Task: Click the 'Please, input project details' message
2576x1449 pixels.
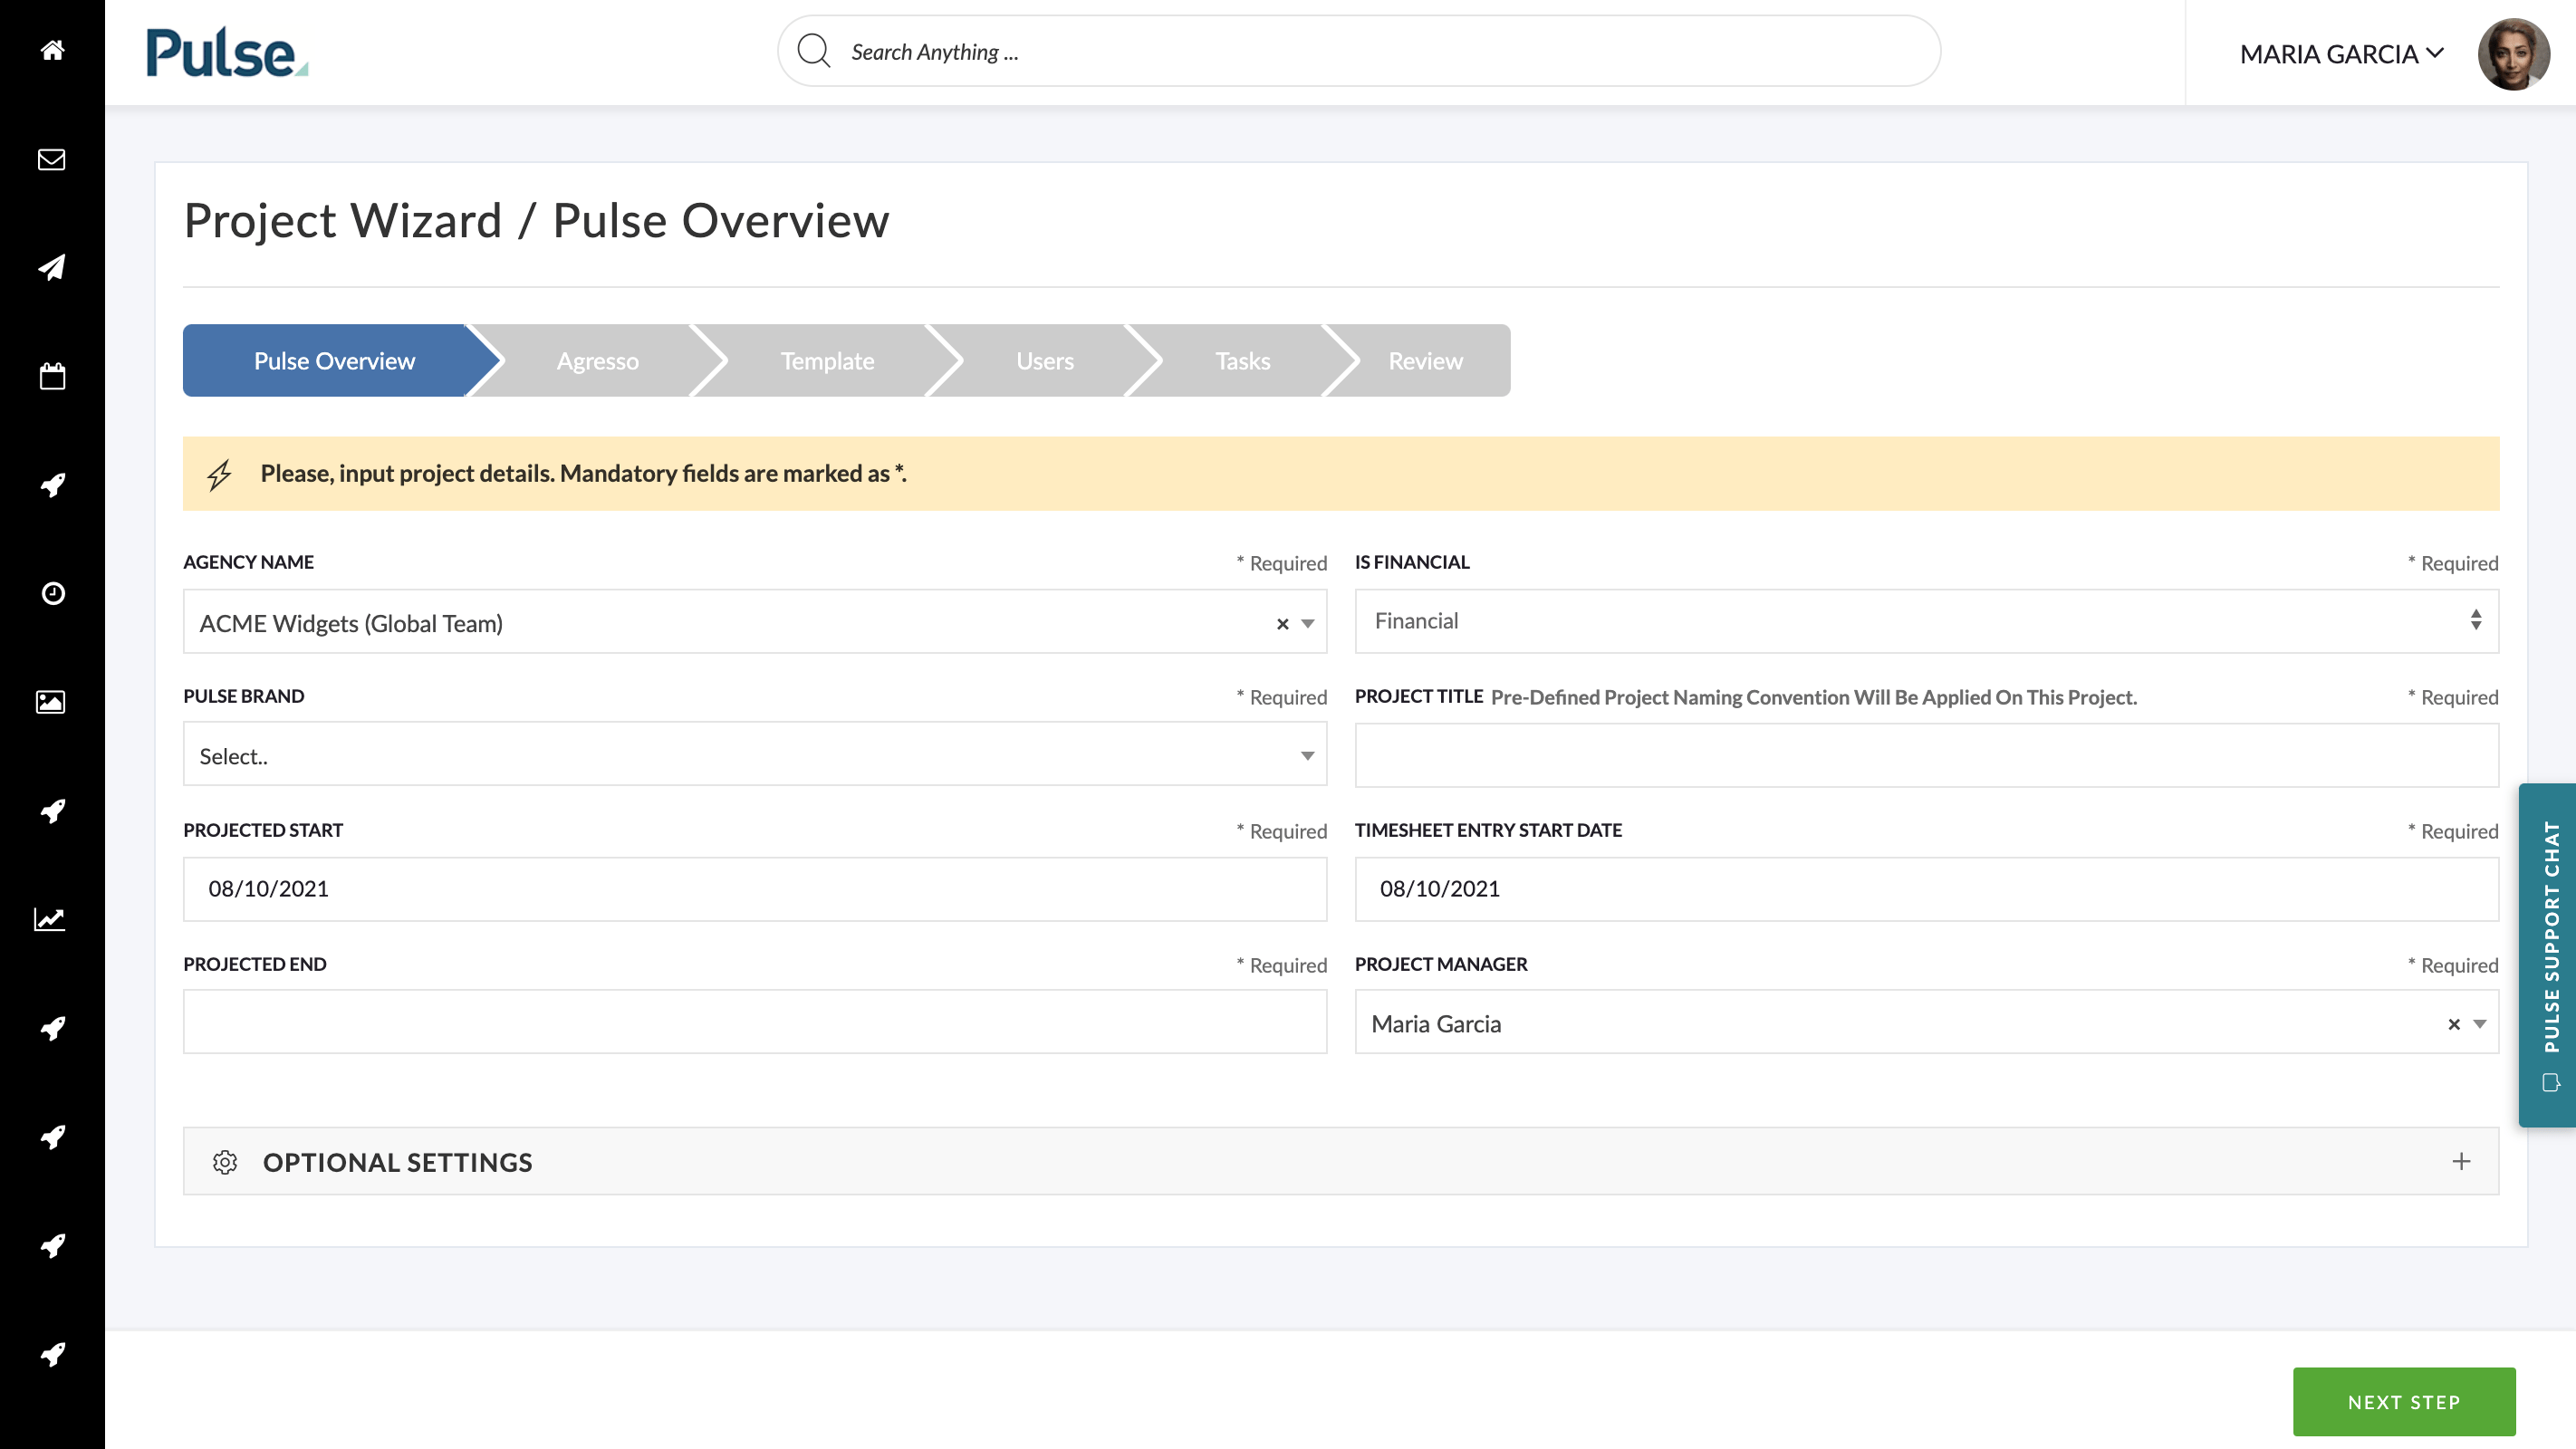Action: [x=584, y=473]
